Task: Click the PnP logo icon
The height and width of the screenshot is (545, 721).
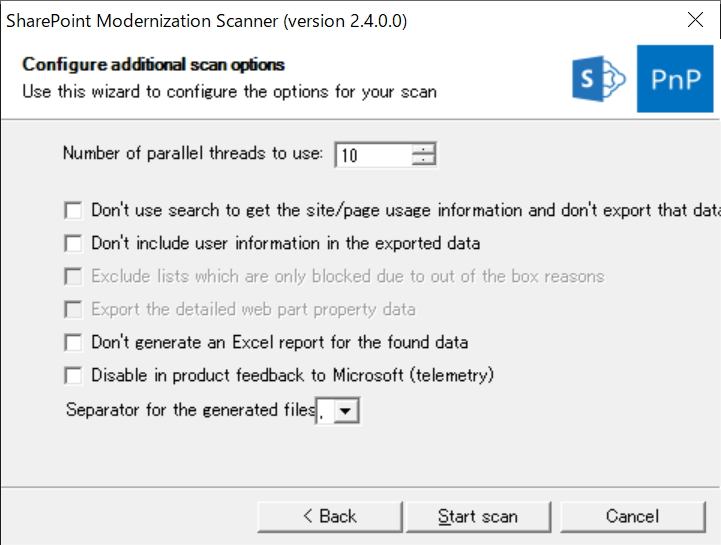Action: (x=675, y=79)
